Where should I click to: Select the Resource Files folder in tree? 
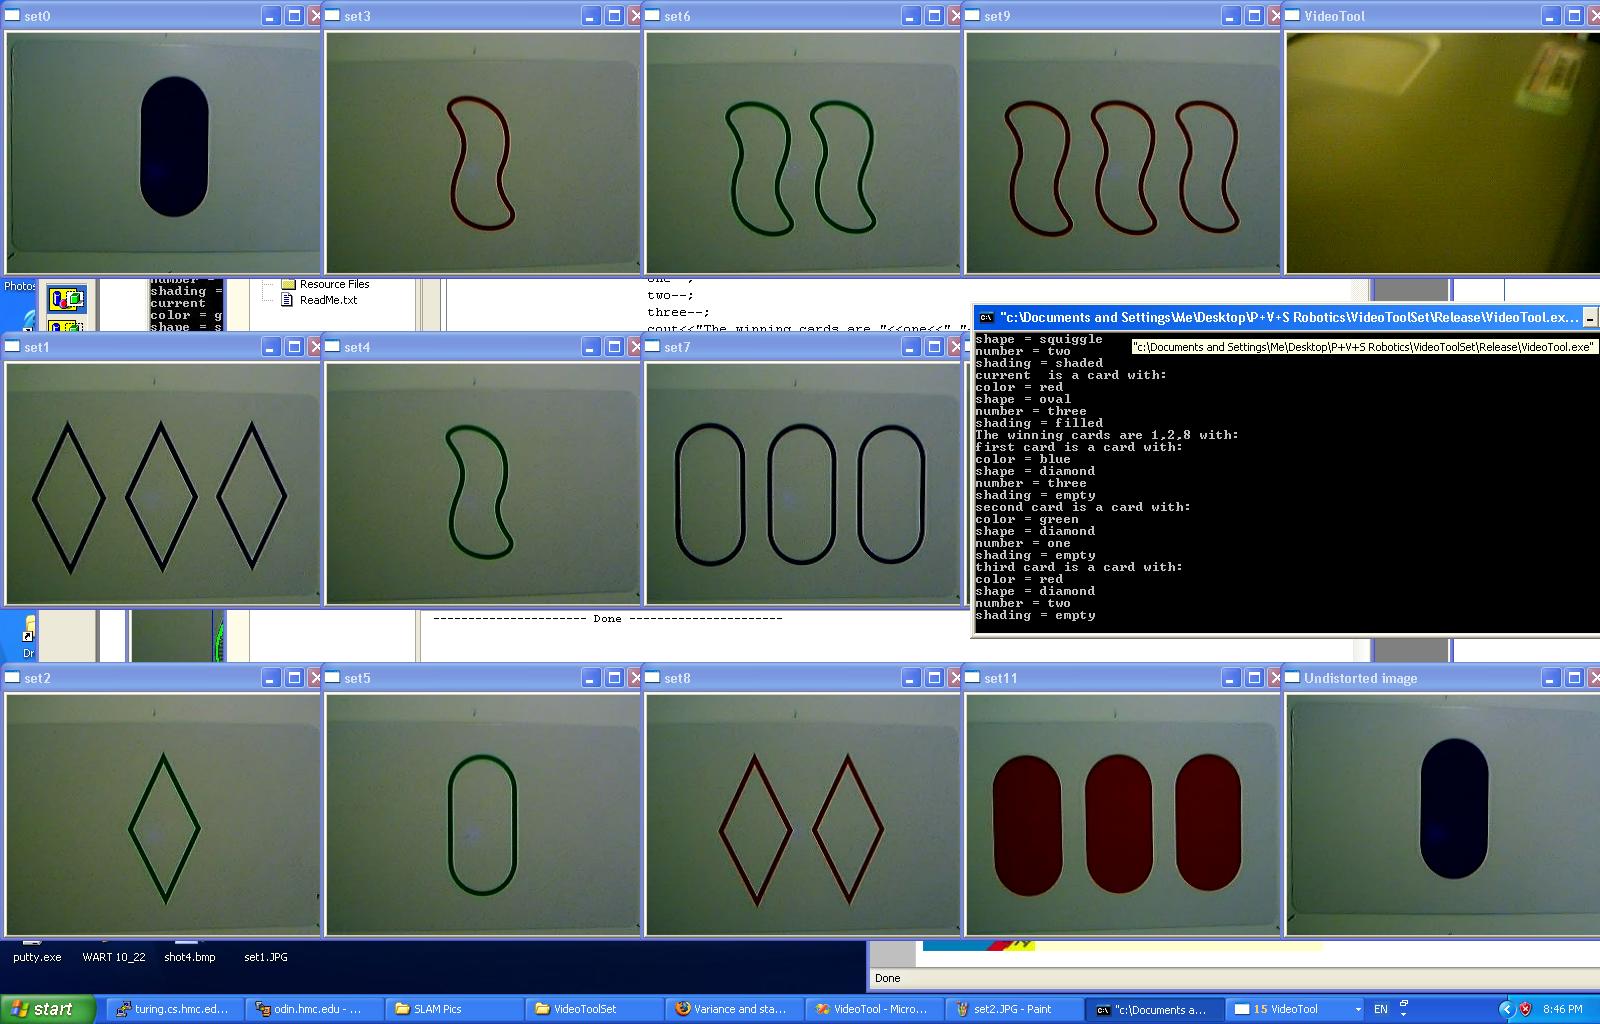[x=334, y=284]
